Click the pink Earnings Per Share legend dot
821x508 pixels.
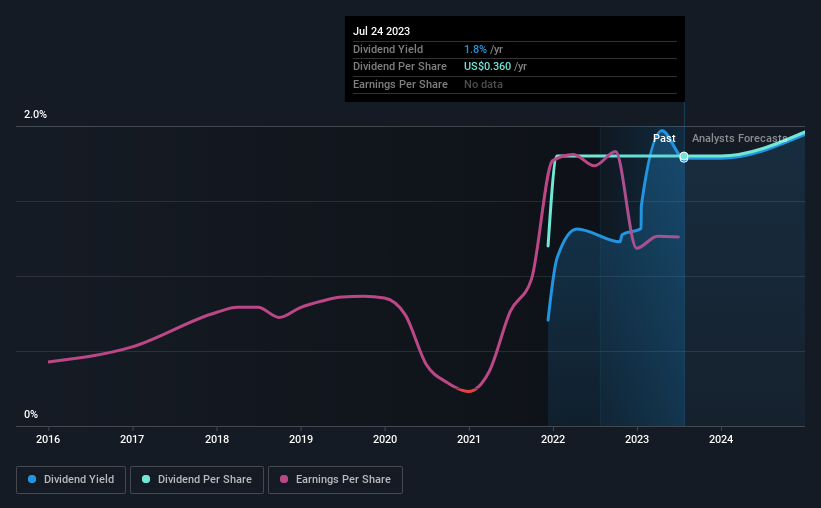[x=282, y=480]
